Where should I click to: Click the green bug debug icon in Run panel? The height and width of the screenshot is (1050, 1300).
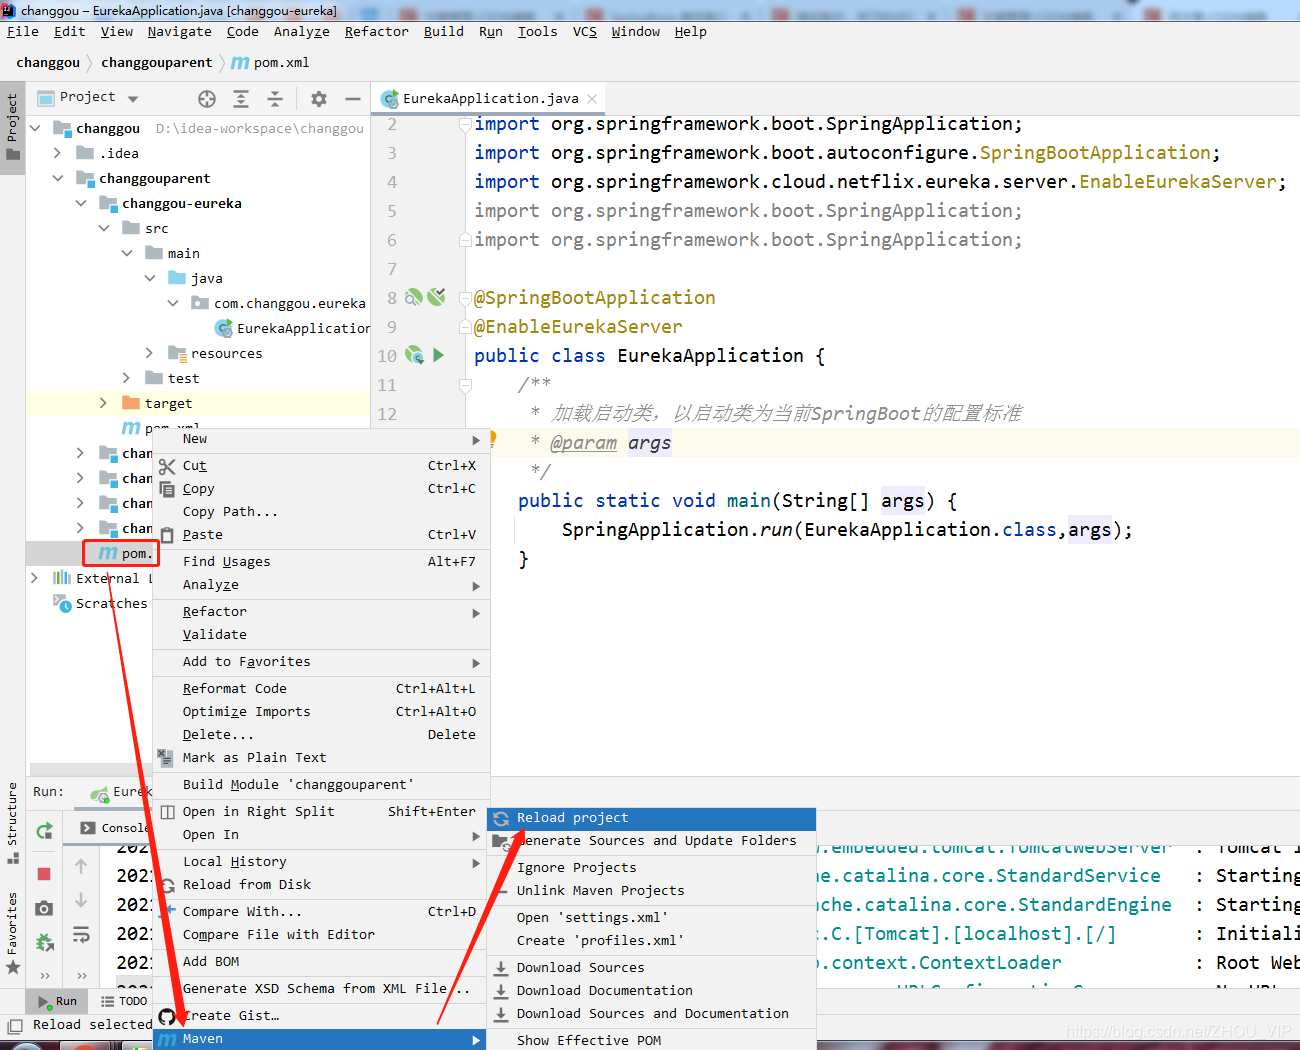tap(44, 941)
